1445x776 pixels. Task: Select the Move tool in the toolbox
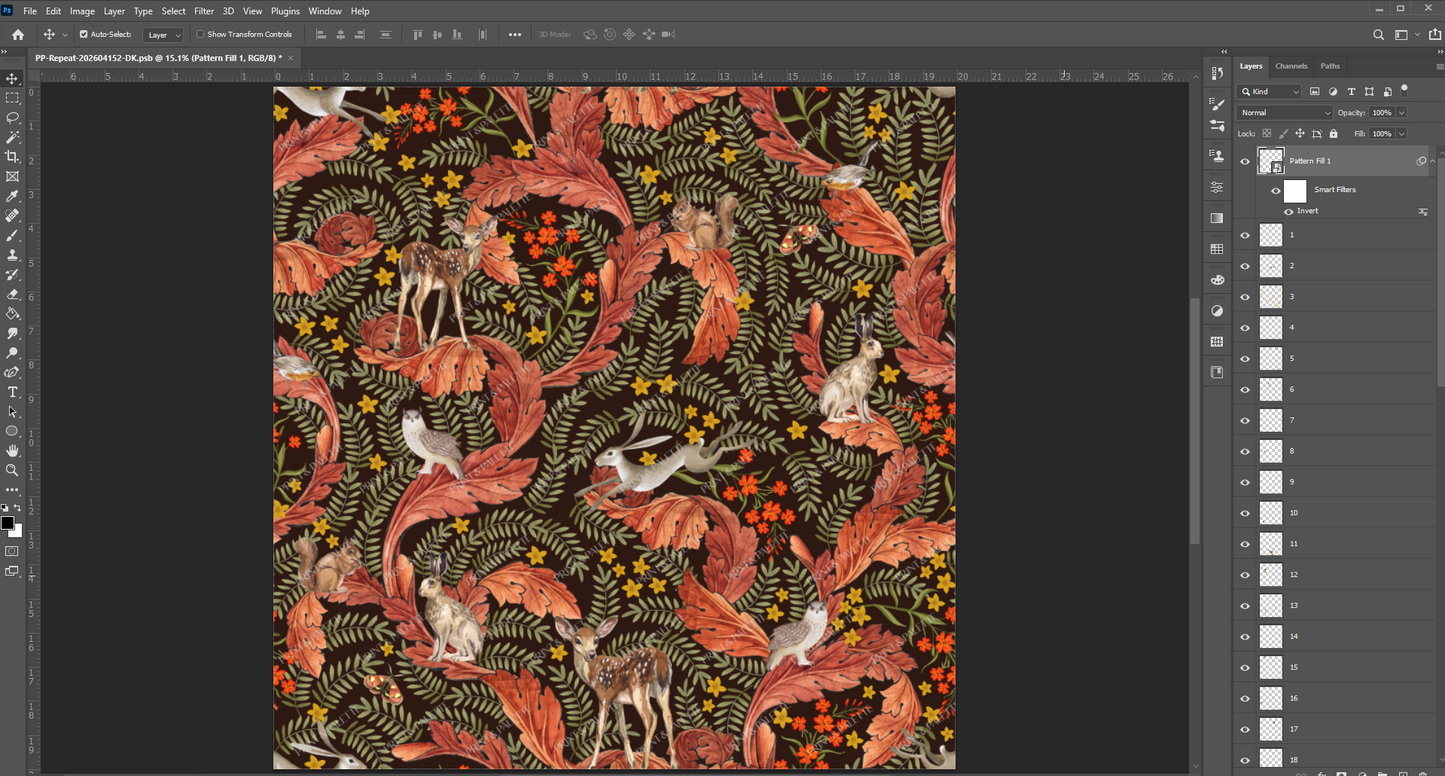pyautogui.click(x=13, y=78)
